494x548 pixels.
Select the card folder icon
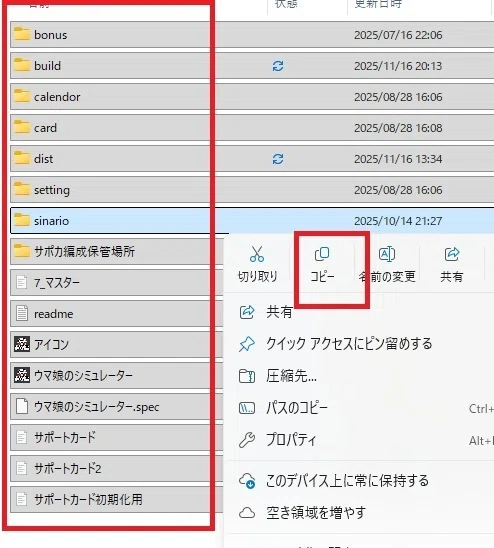click(x=22, y=127)
